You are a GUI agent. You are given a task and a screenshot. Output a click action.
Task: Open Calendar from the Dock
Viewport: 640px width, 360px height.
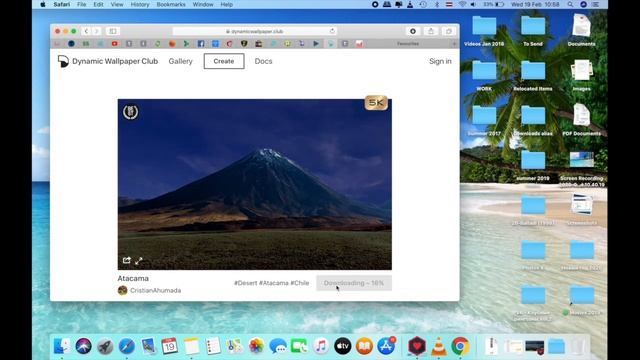coord(169,346)
